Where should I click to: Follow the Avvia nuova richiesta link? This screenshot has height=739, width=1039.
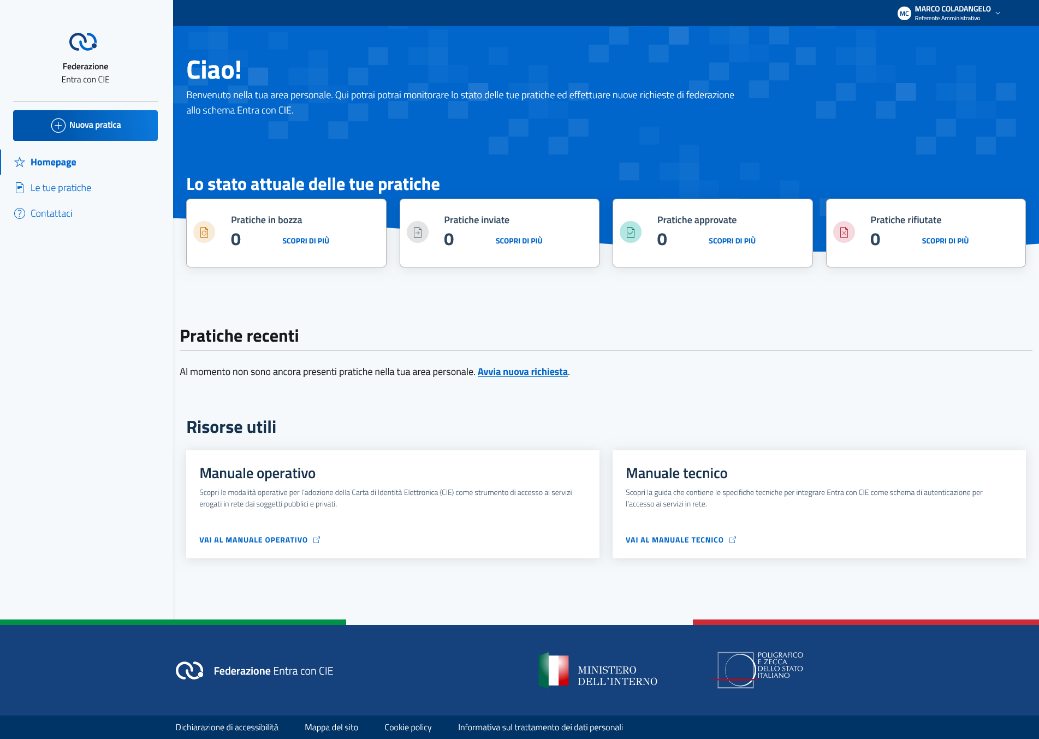point(523,372)
